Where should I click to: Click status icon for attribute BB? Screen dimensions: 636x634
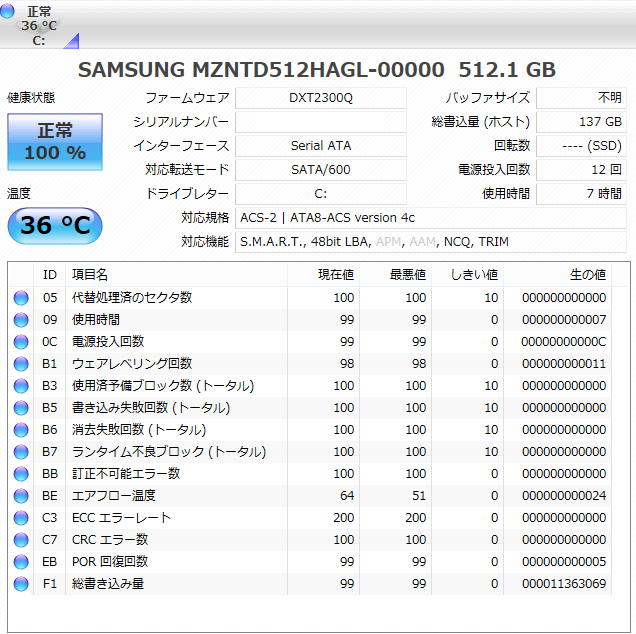click(21, 474)
